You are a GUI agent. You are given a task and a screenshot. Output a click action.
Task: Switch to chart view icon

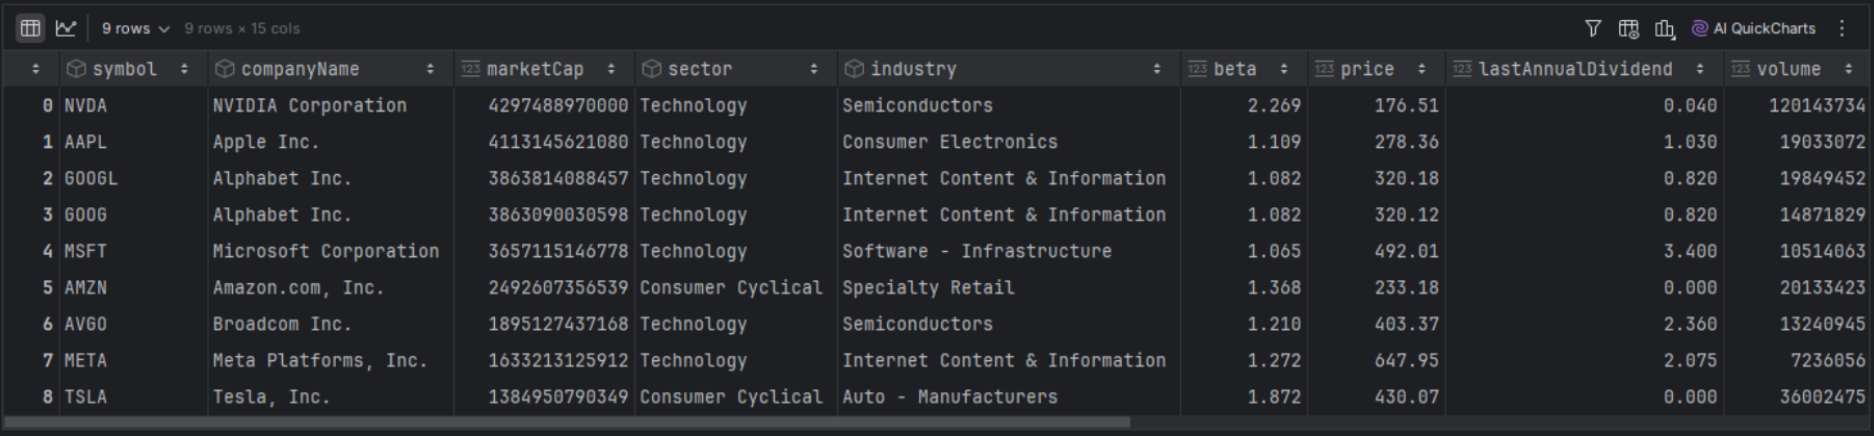pyautogui.click(x=66, y=28)
